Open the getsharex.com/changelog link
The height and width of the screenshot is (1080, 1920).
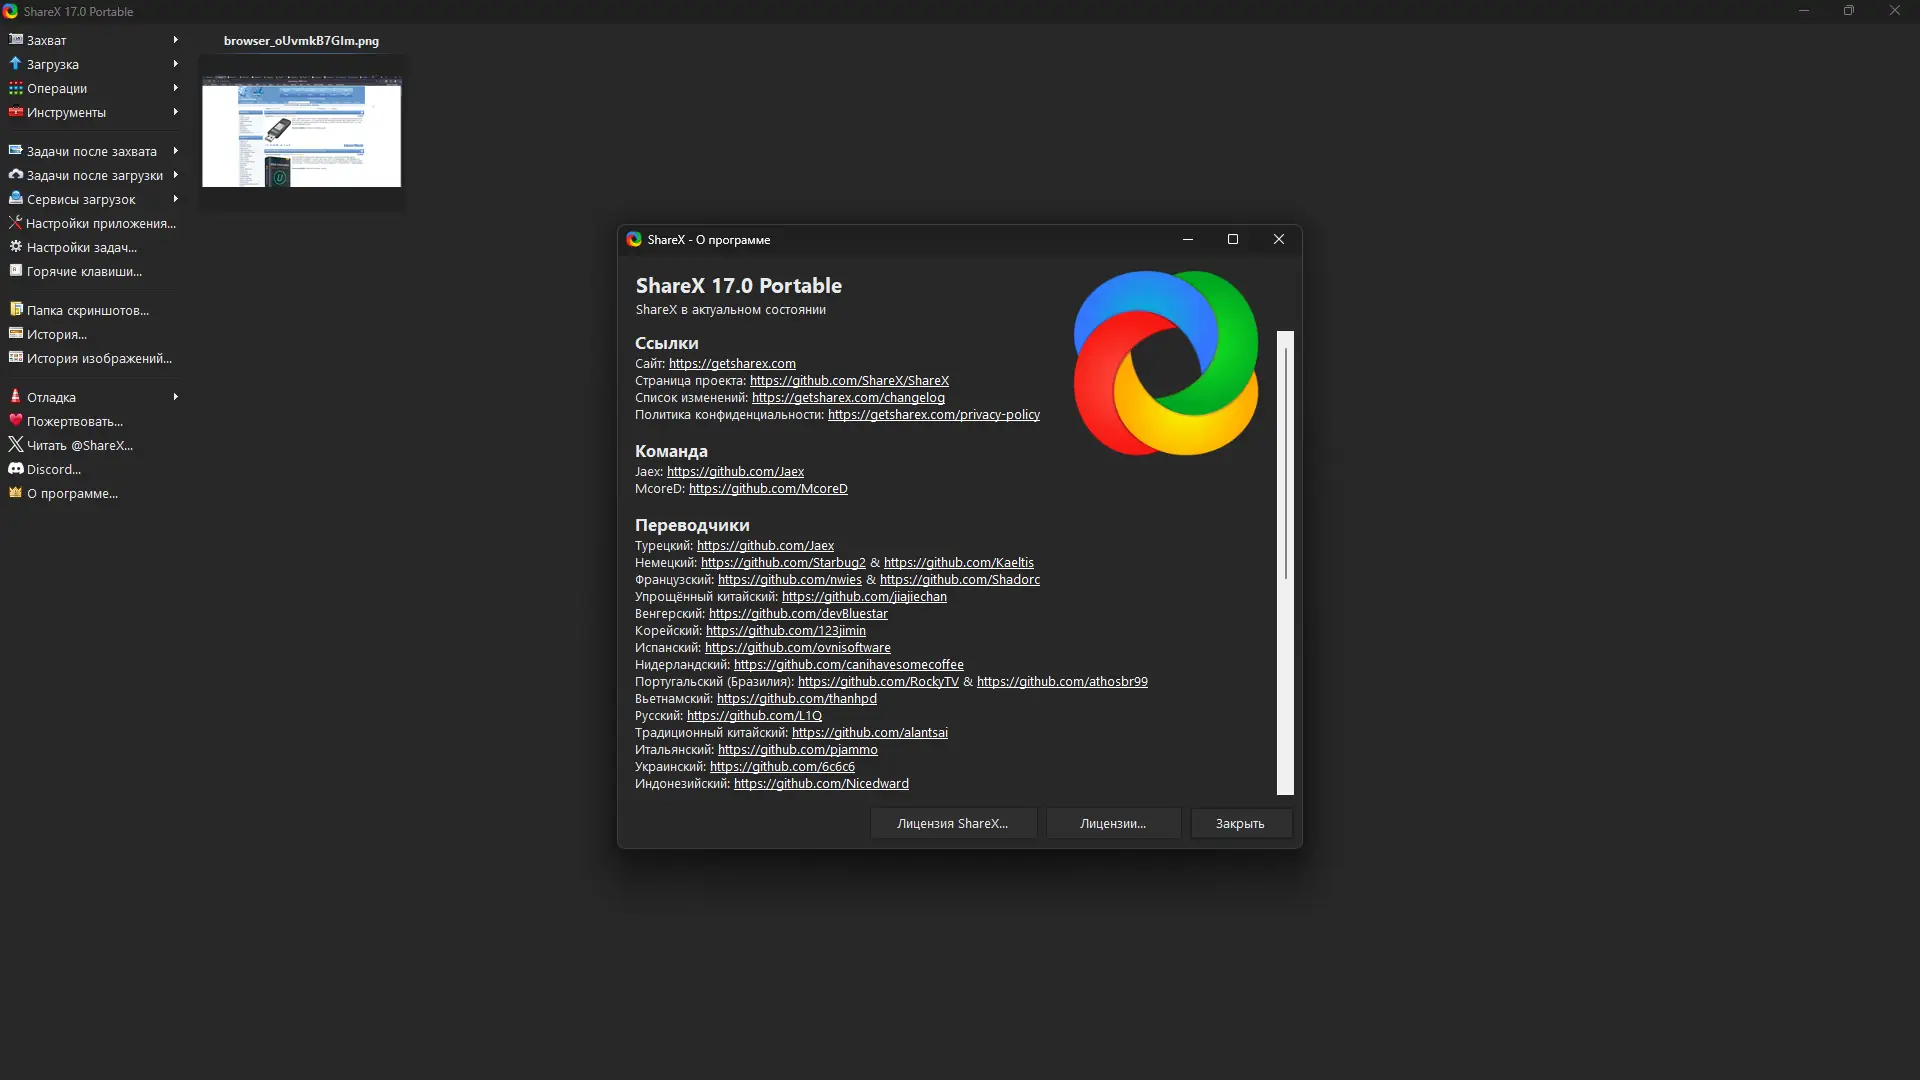pos(847,398)
